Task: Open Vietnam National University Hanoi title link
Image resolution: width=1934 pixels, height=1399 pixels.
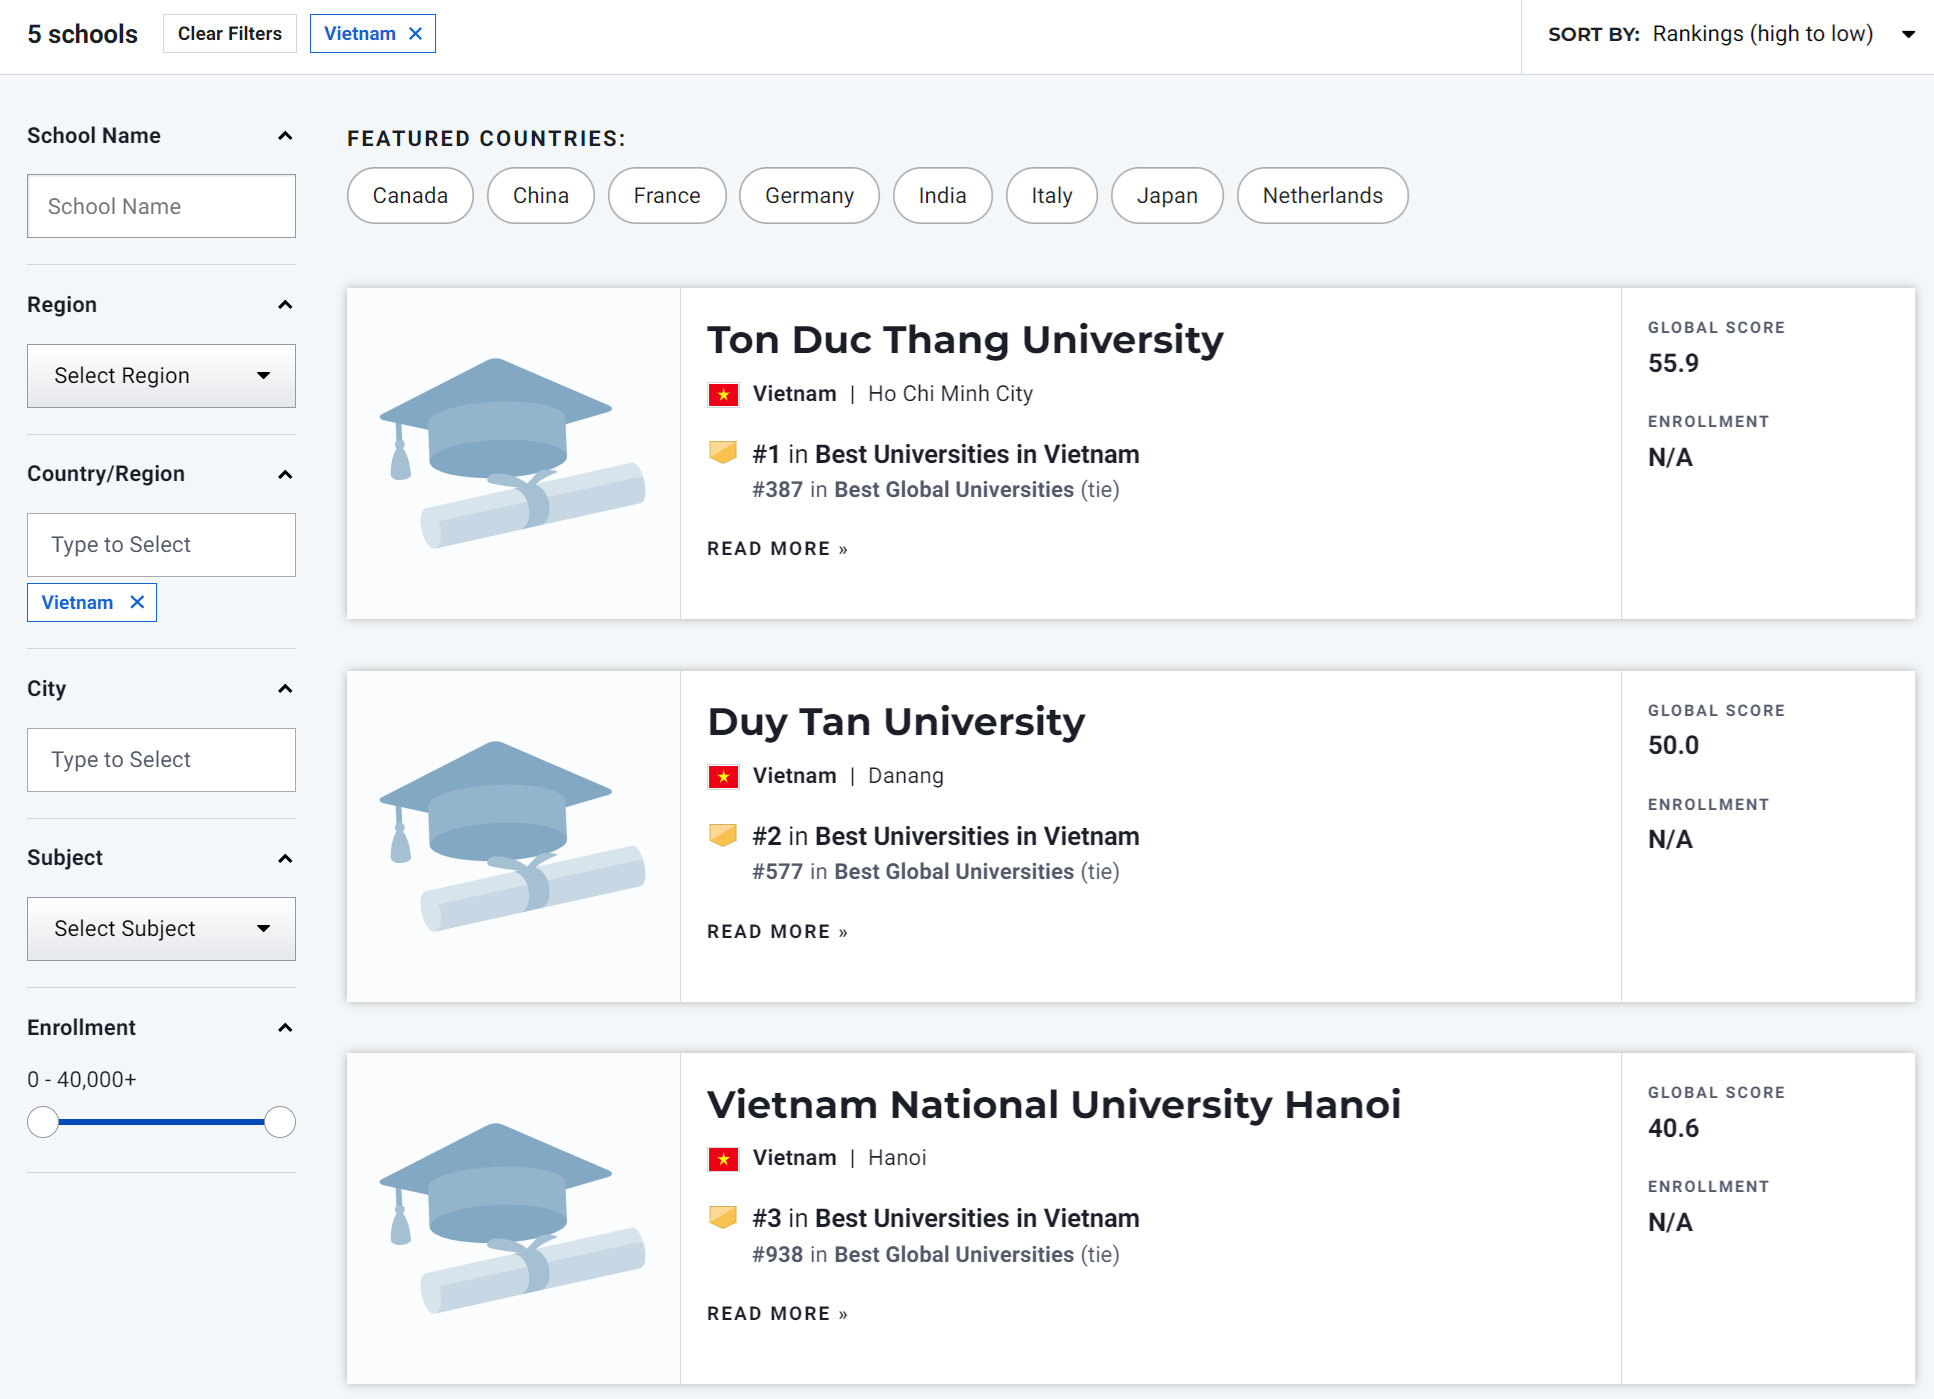Action: 1054,1105
